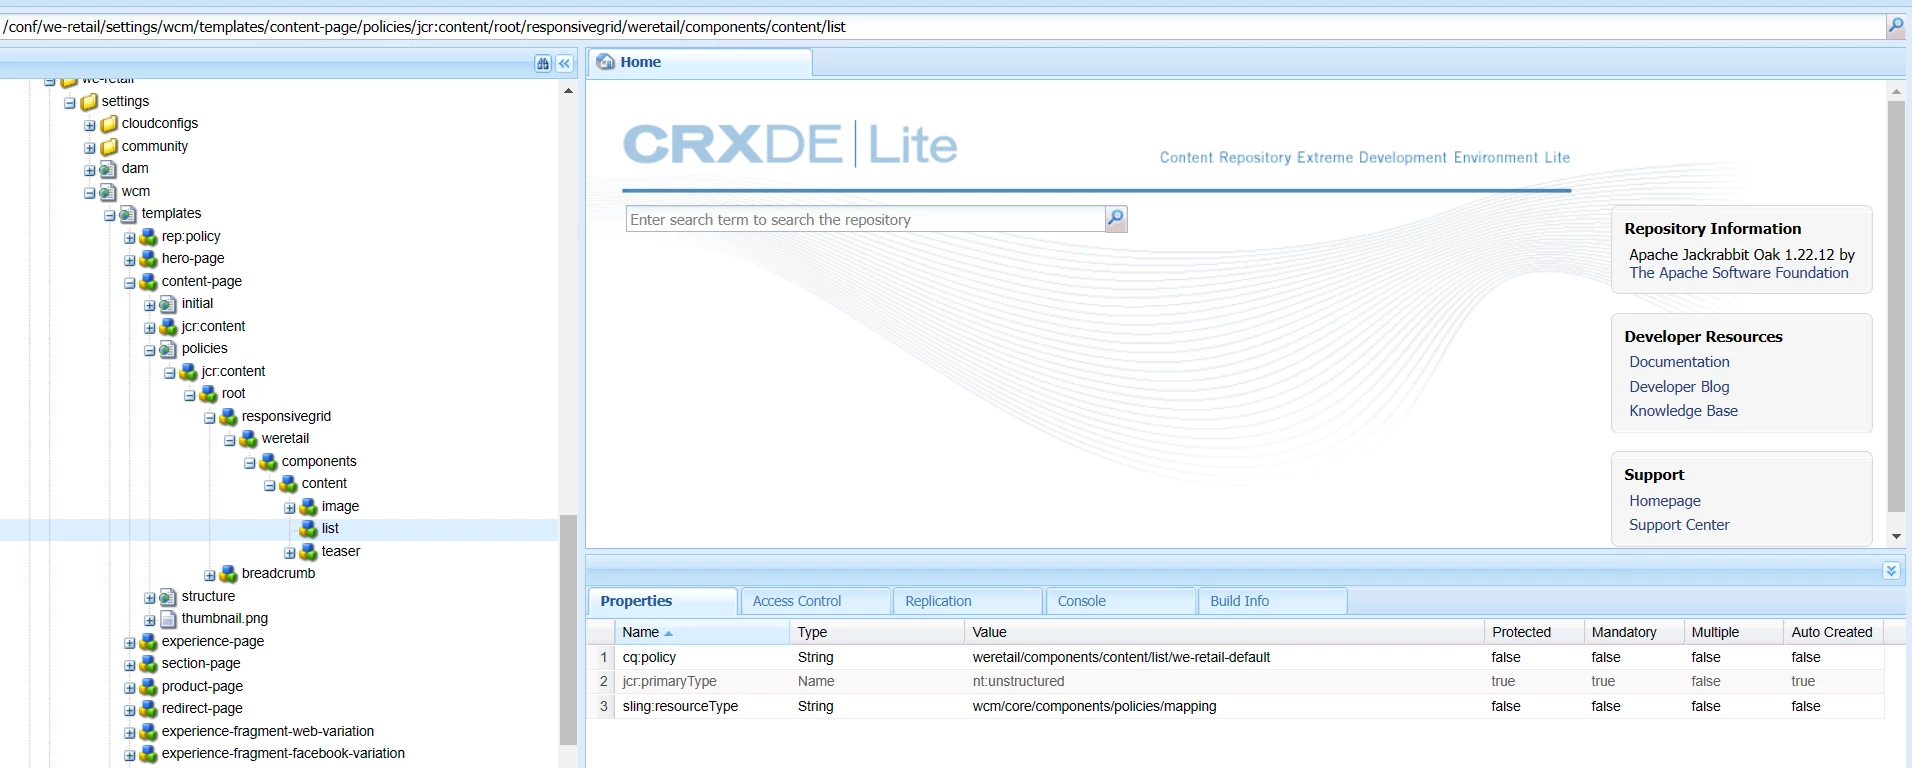The width and height of the screenshot is (1912, 768).
Task: Collapse the bottom properties panel chevron
Action: tap(1891, 570)
